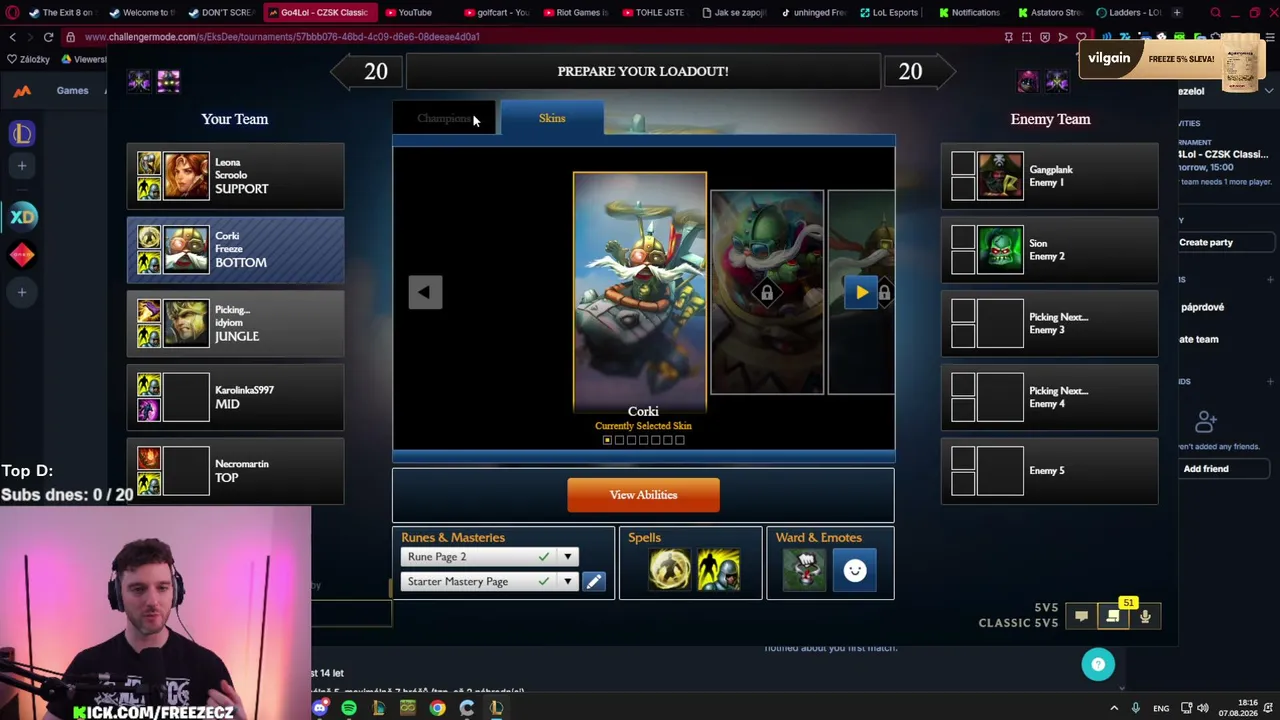Expand the Starter Mastery Page dropdown

tap(567, 582)
